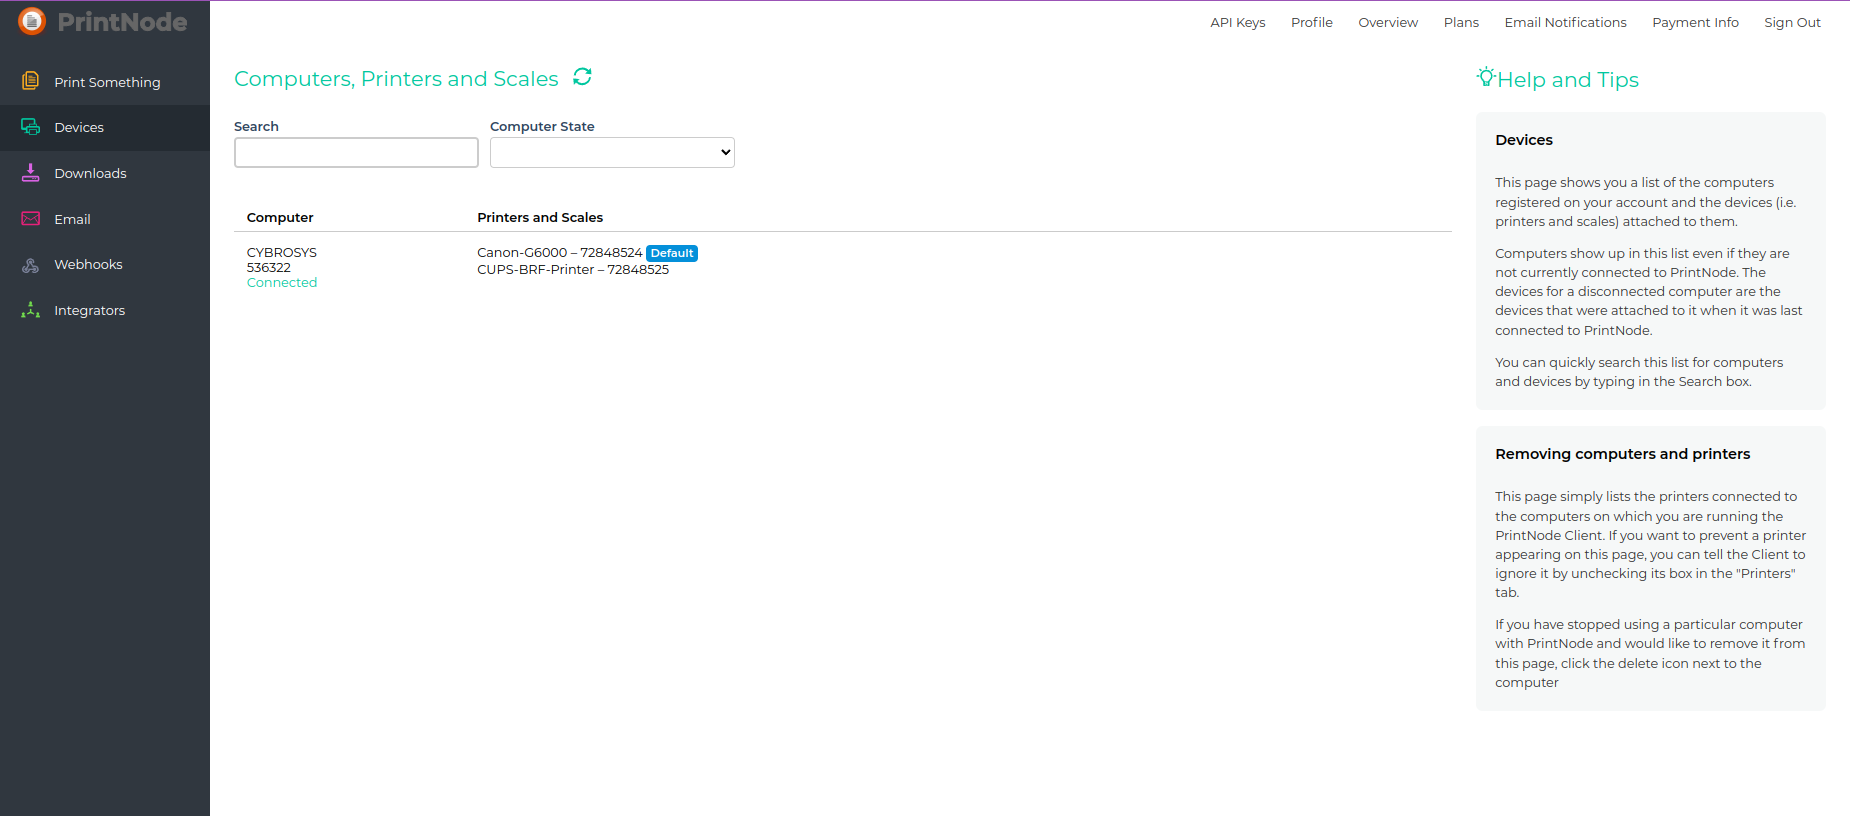Viewport: 1850px width, 816px height.
Task: Click the Connected status text
Action: point(282,283)
